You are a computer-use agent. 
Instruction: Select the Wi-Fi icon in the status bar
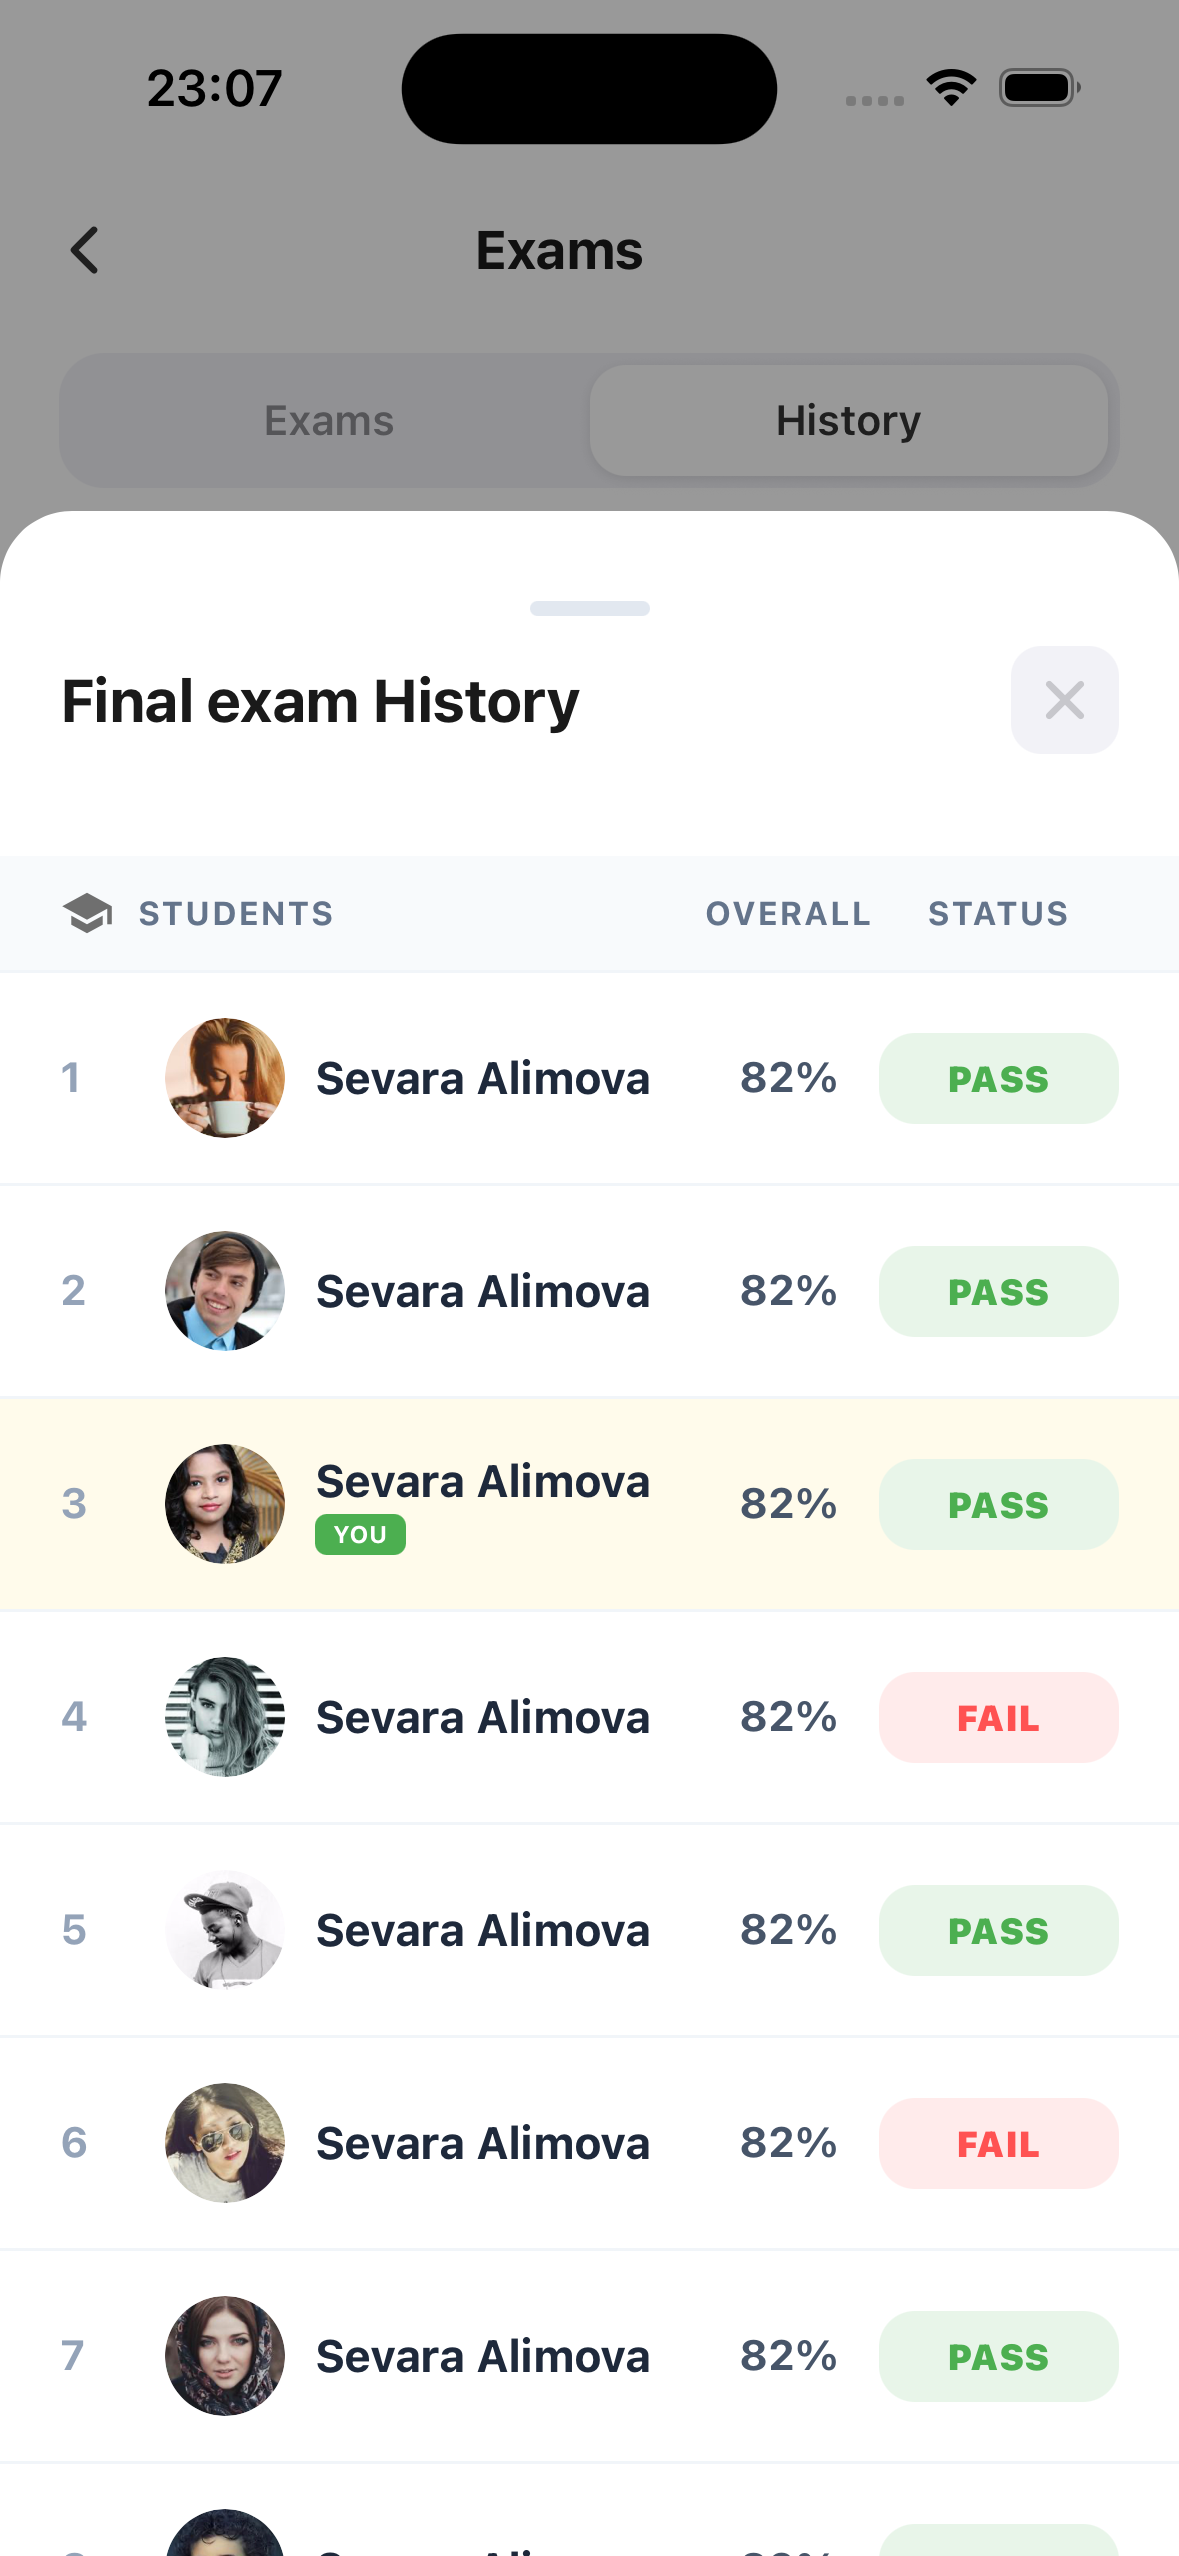pos(950,87)
